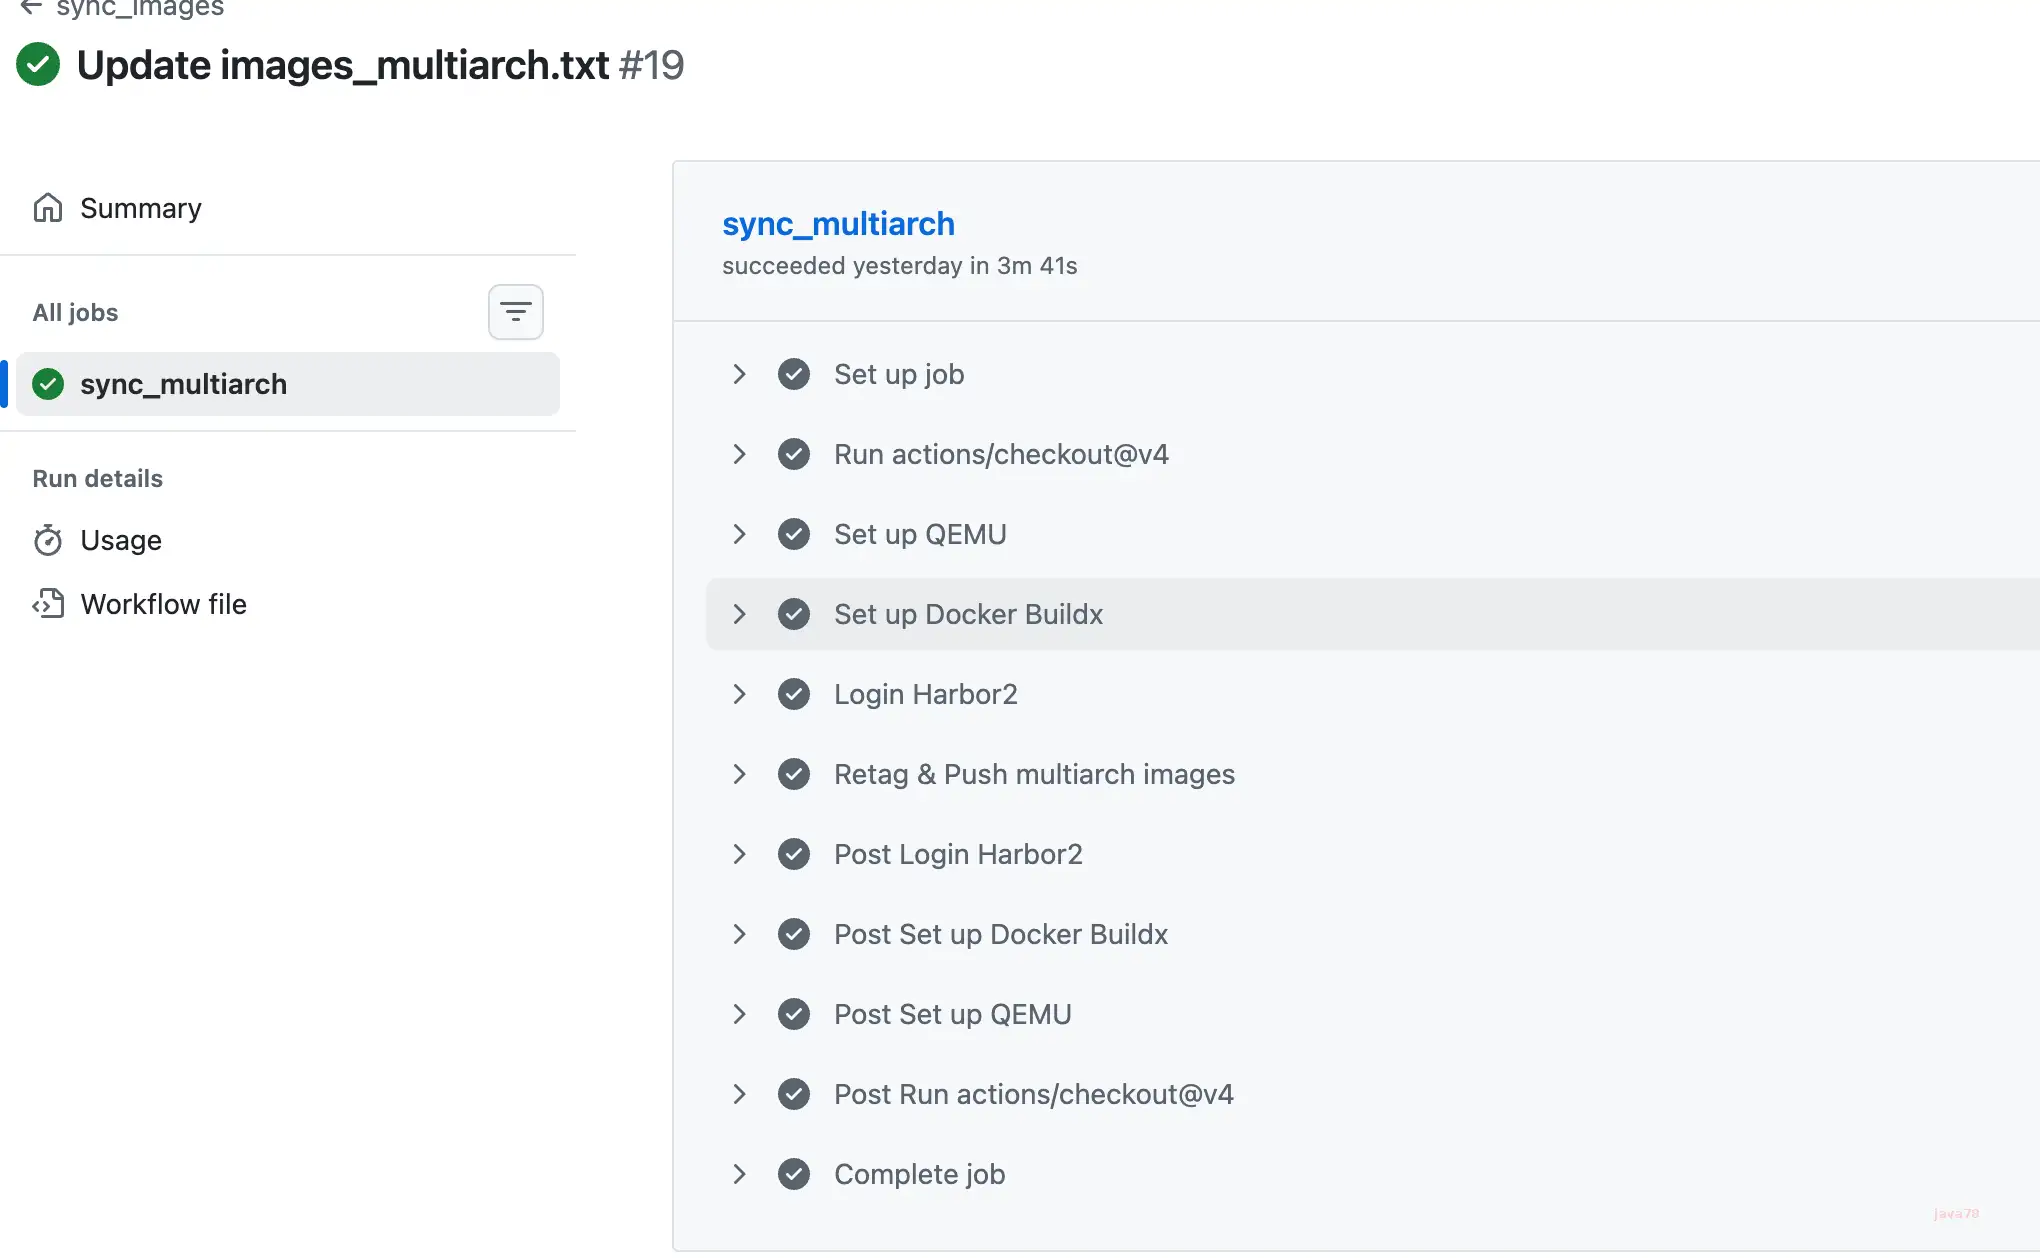Open the sync_multiarch job header link
This screenshot has width=2040, height=1258.
coord(838,224)
